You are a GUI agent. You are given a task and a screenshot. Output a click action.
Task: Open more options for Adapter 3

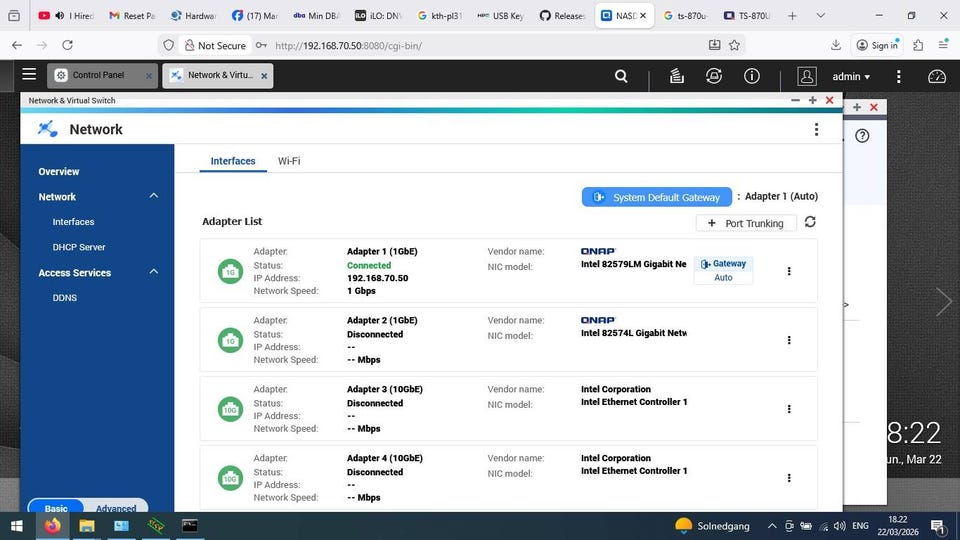789,409
